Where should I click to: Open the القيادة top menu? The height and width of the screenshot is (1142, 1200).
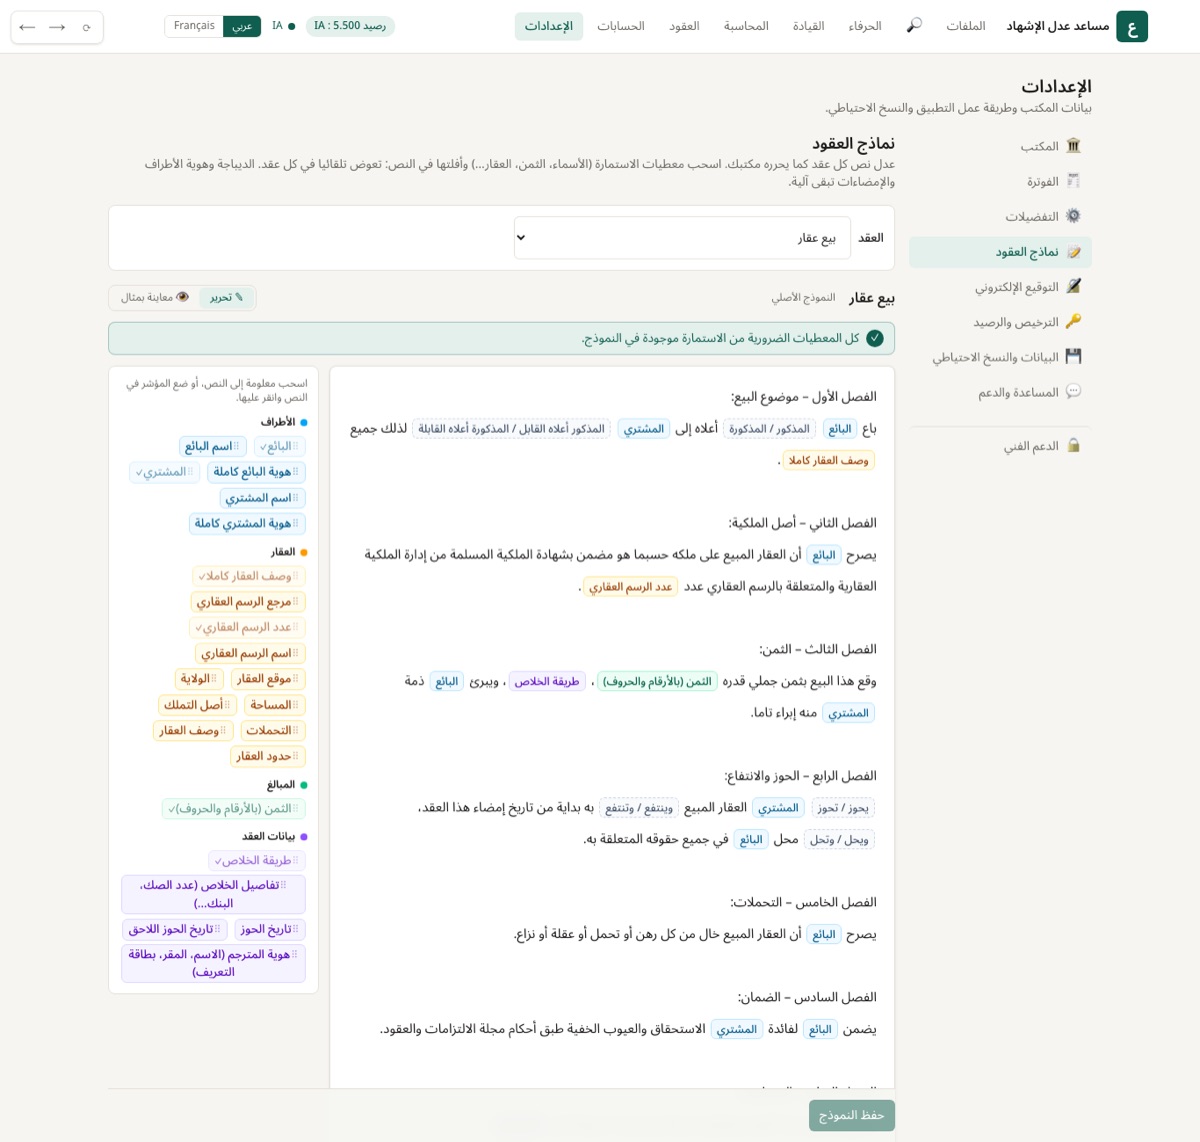(808, 26)
